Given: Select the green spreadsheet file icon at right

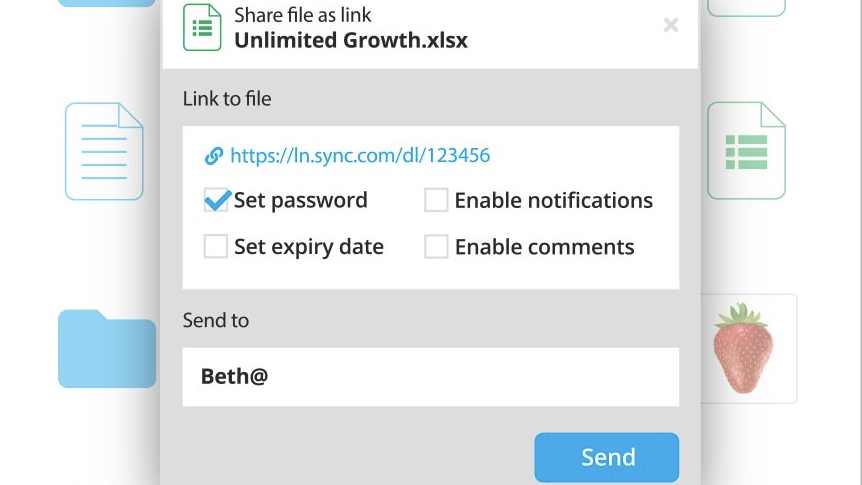Looking at the screenshot, I should coord(746,151).
